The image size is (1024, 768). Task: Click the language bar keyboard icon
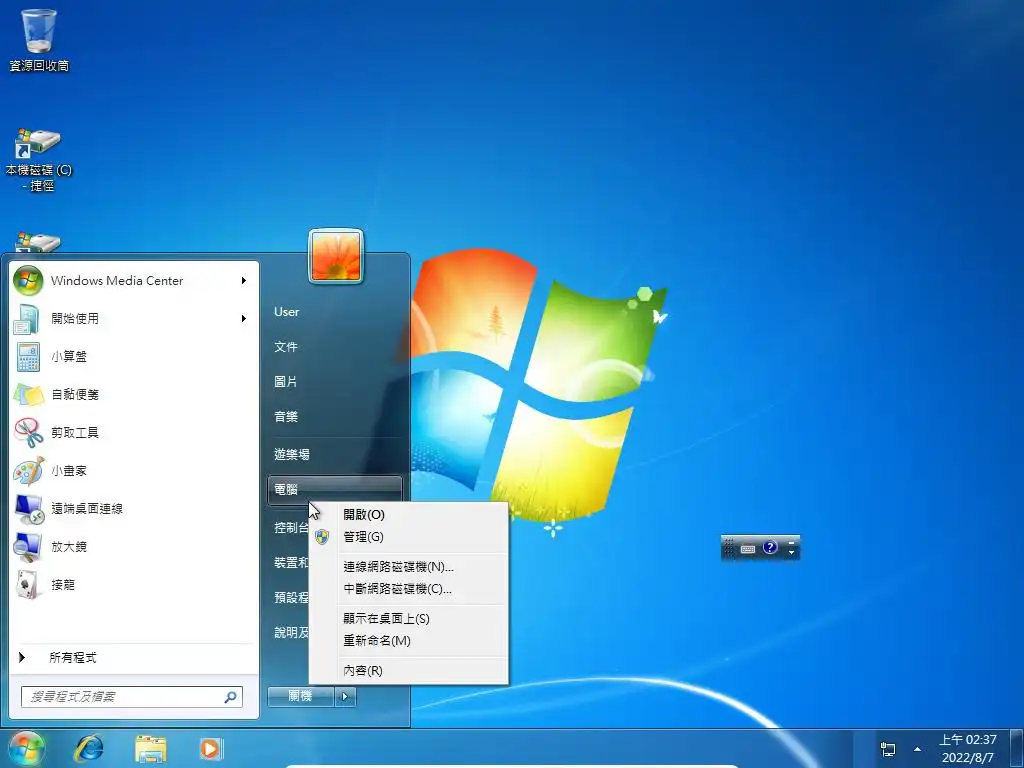(748, 549)
